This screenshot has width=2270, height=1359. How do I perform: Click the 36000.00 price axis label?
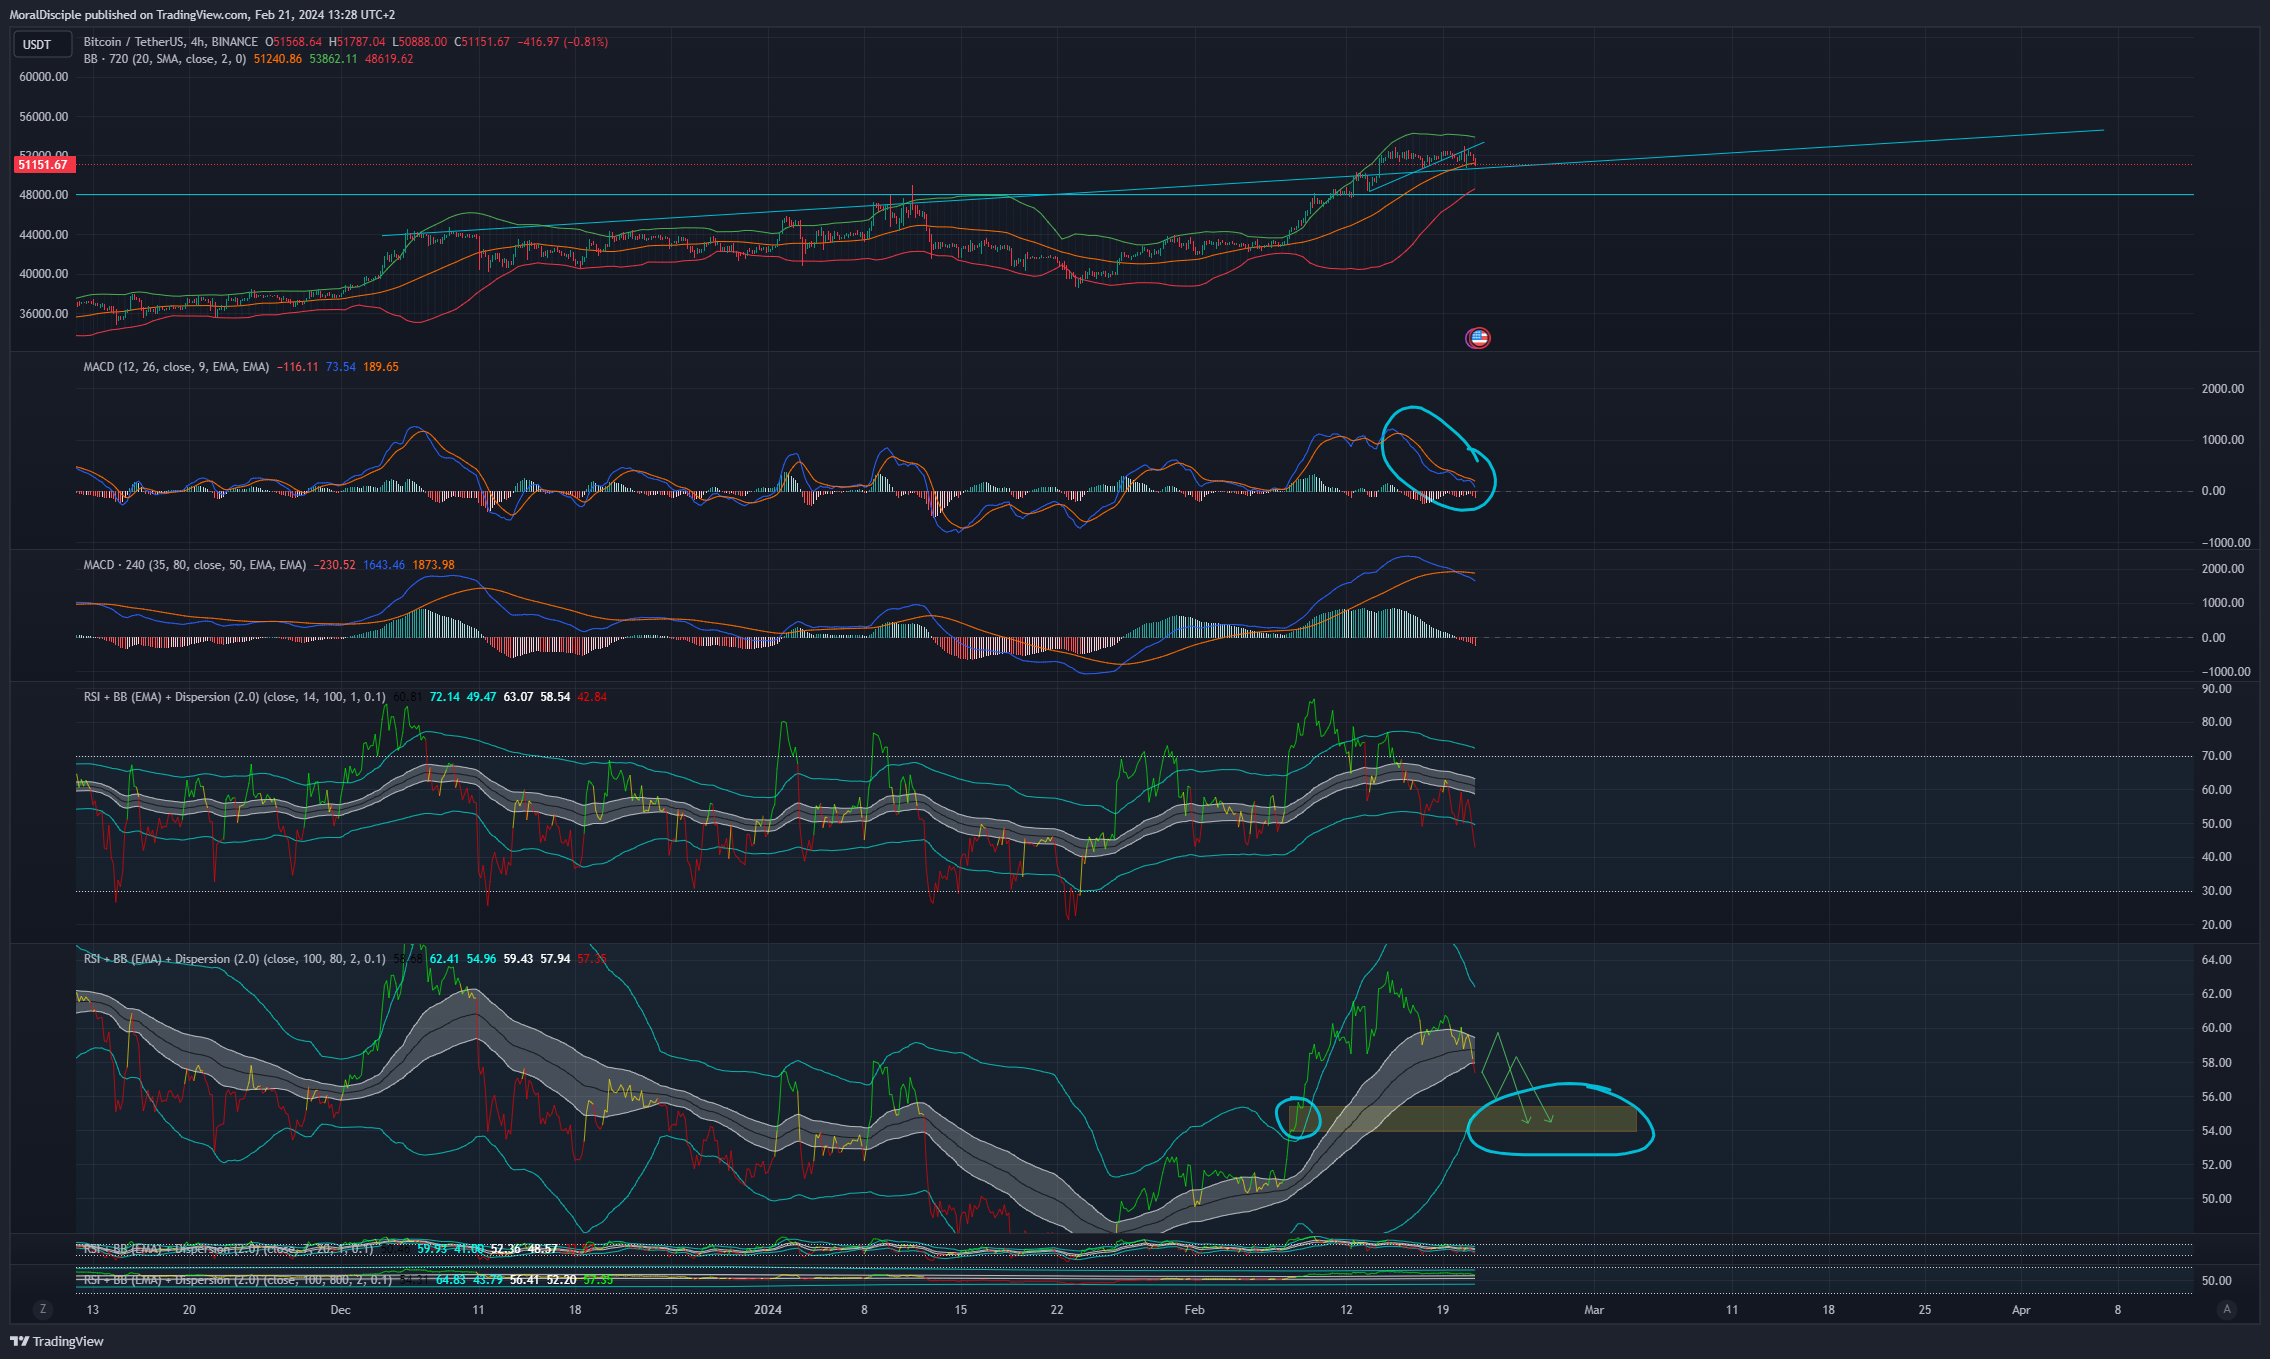point(44,314)
